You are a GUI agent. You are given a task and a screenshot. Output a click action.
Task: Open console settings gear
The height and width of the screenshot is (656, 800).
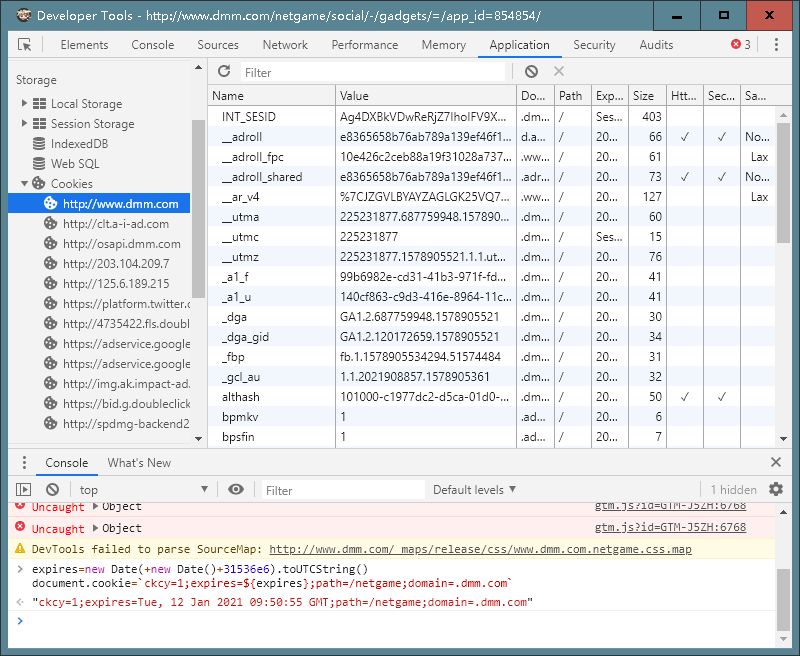776,490
